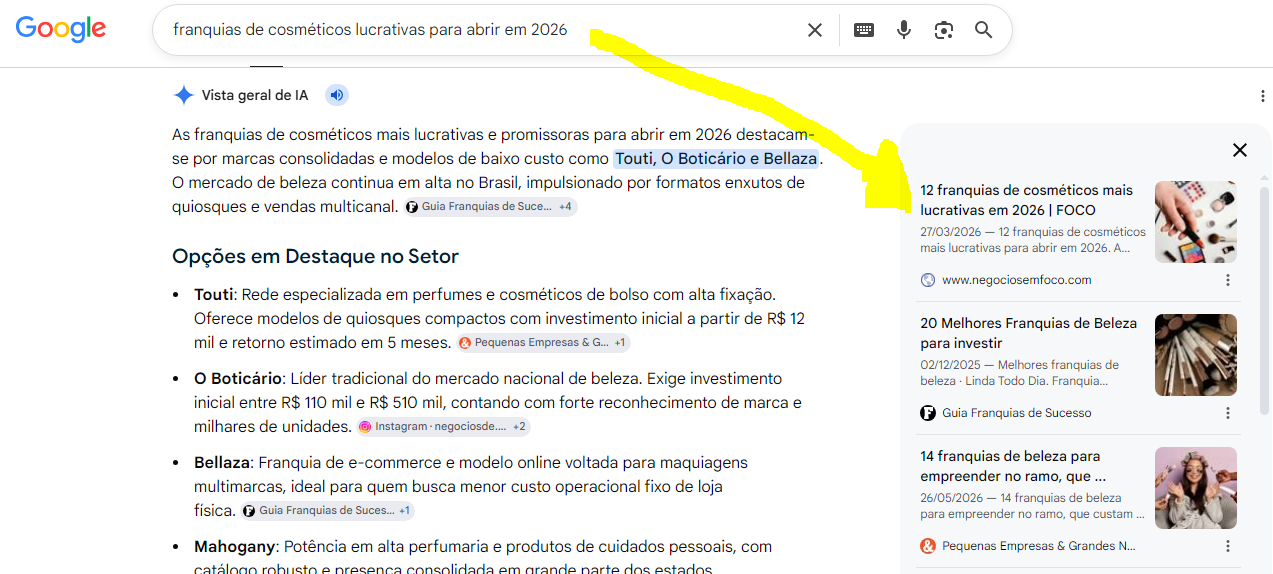Click the bold 'Mahogany' list item
This screenshot has height=574, width=1273.
point(234,547)
